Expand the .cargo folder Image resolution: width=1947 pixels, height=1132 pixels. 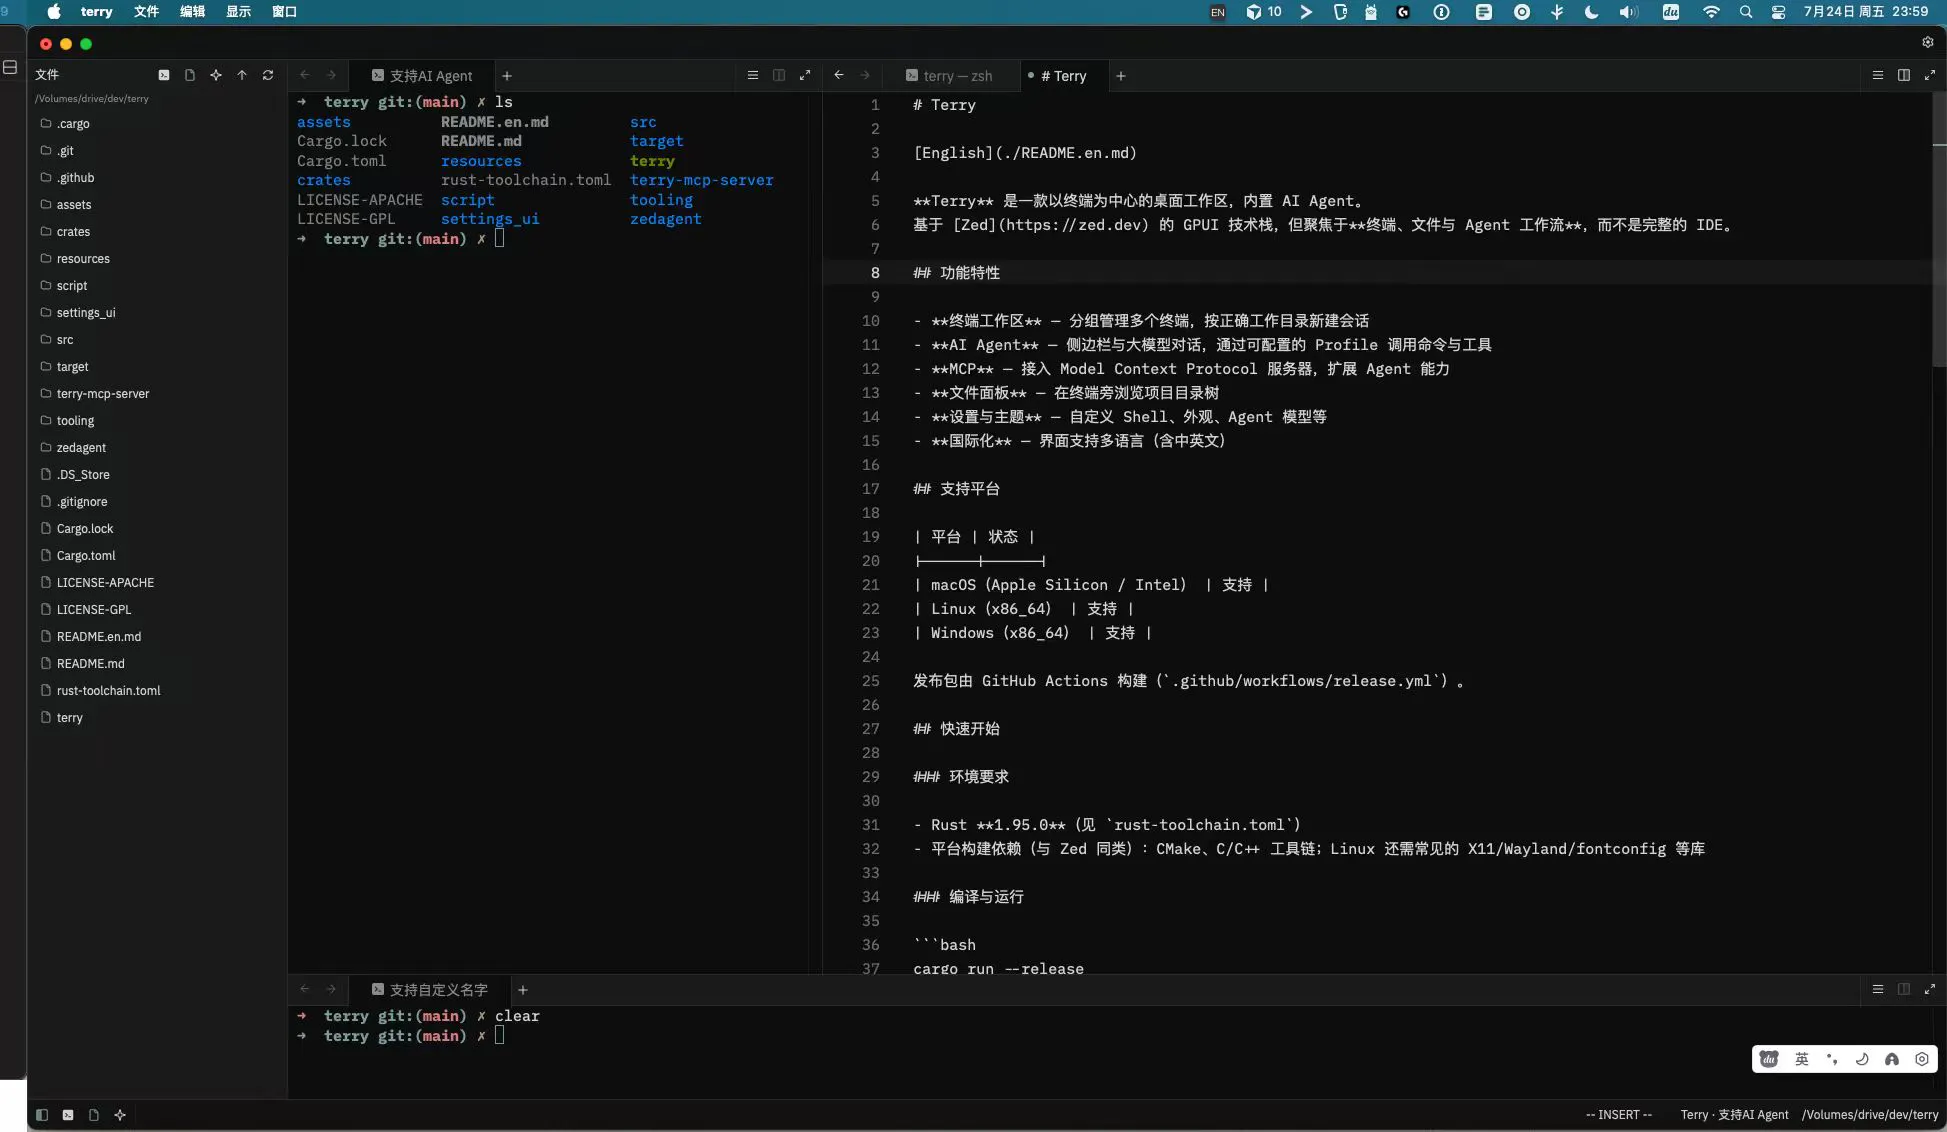pos(157,124)
